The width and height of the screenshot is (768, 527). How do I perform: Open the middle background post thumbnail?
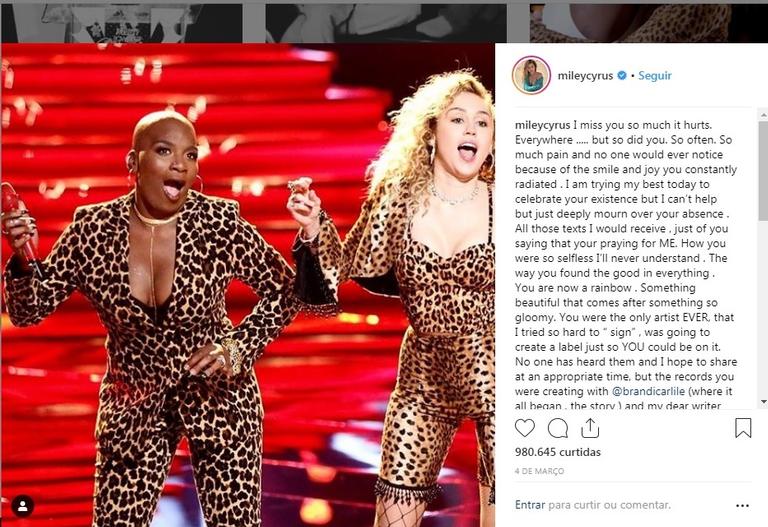point(386,23)
